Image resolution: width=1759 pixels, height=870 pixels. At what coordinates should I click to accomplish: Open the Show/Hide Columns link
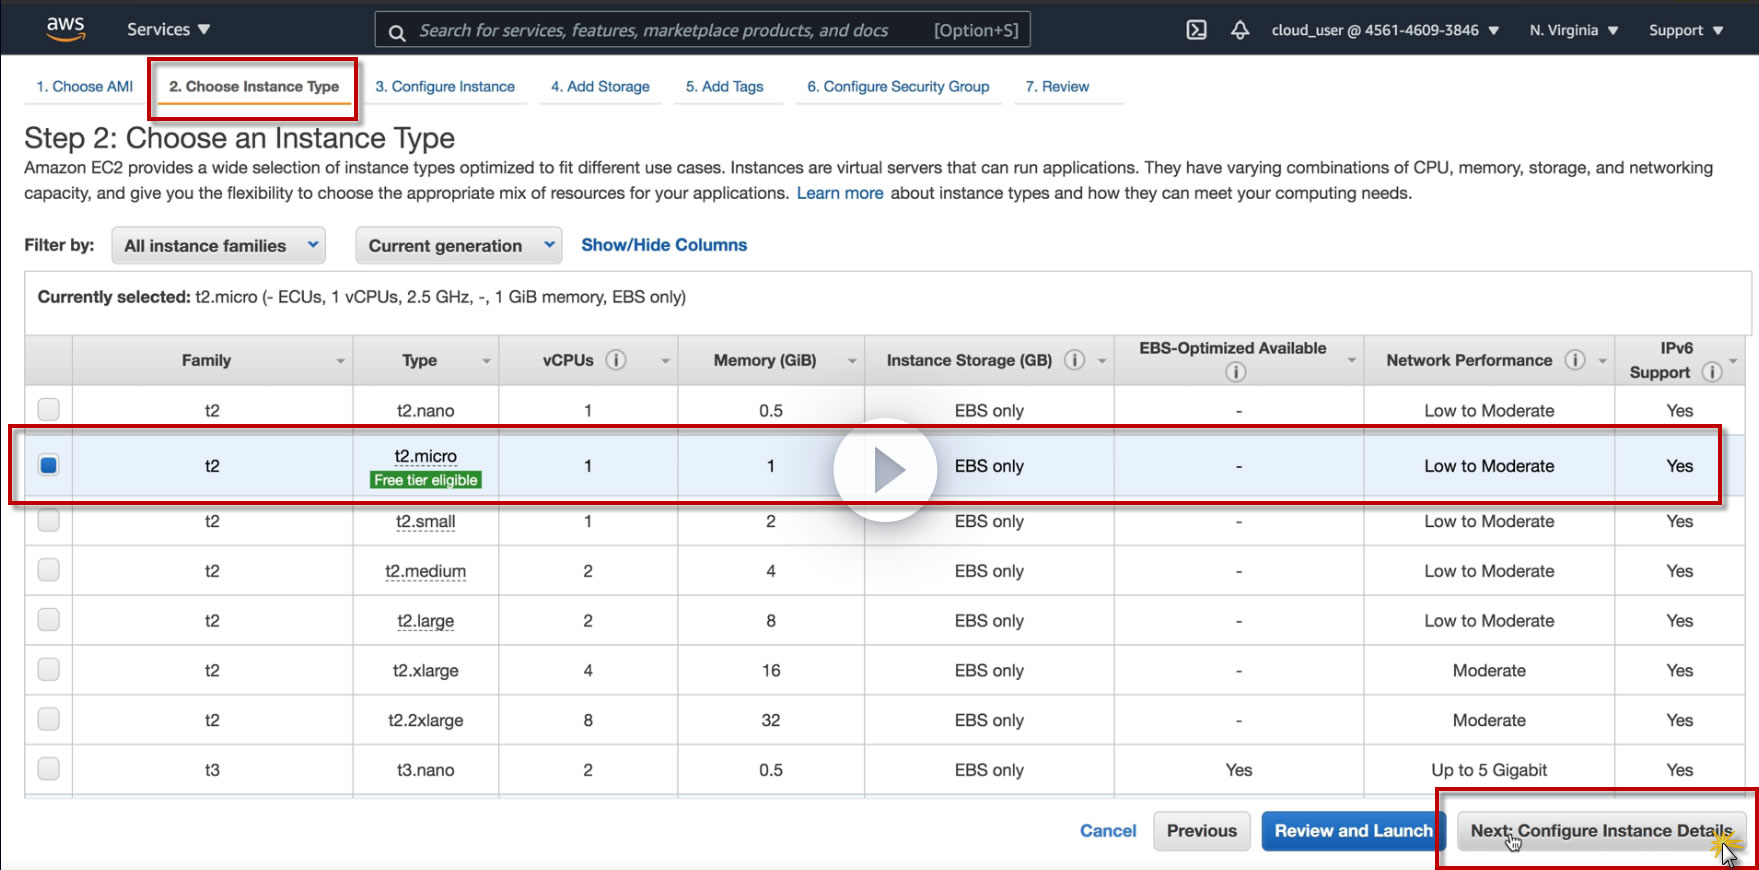664,245
